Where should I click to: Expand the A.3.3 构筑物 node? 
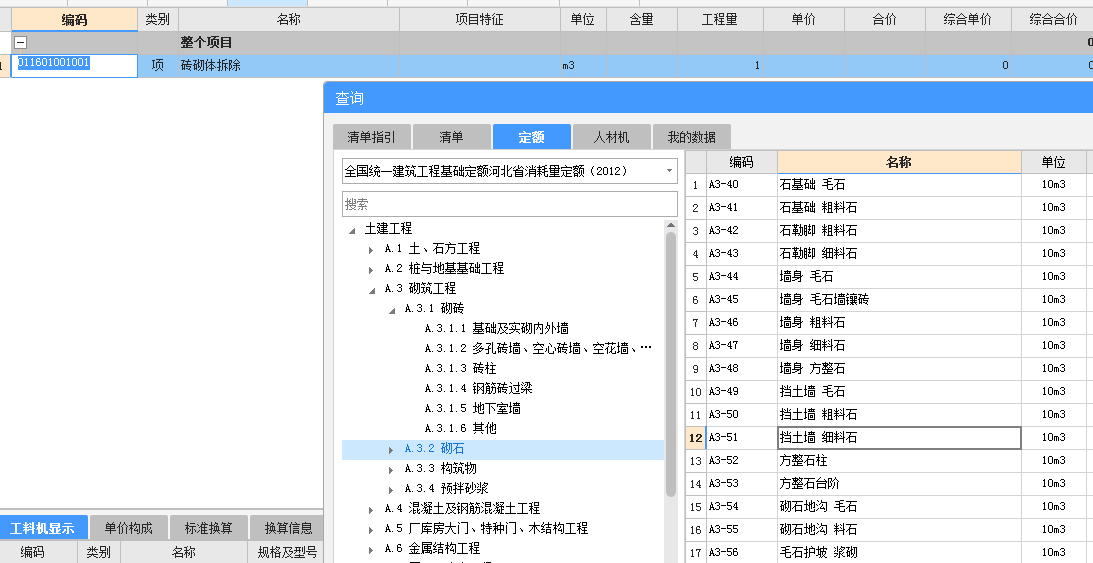tap(392, 470)
